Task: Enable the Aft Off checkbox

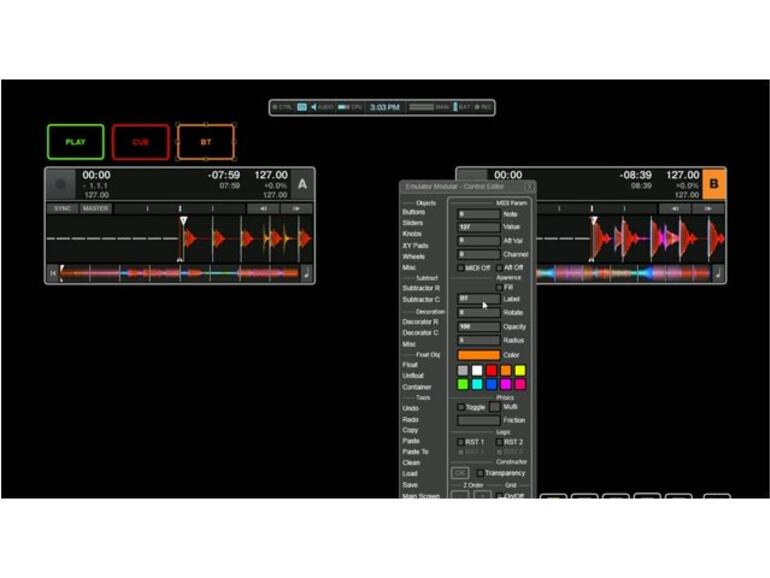Action: pos(499,268)
